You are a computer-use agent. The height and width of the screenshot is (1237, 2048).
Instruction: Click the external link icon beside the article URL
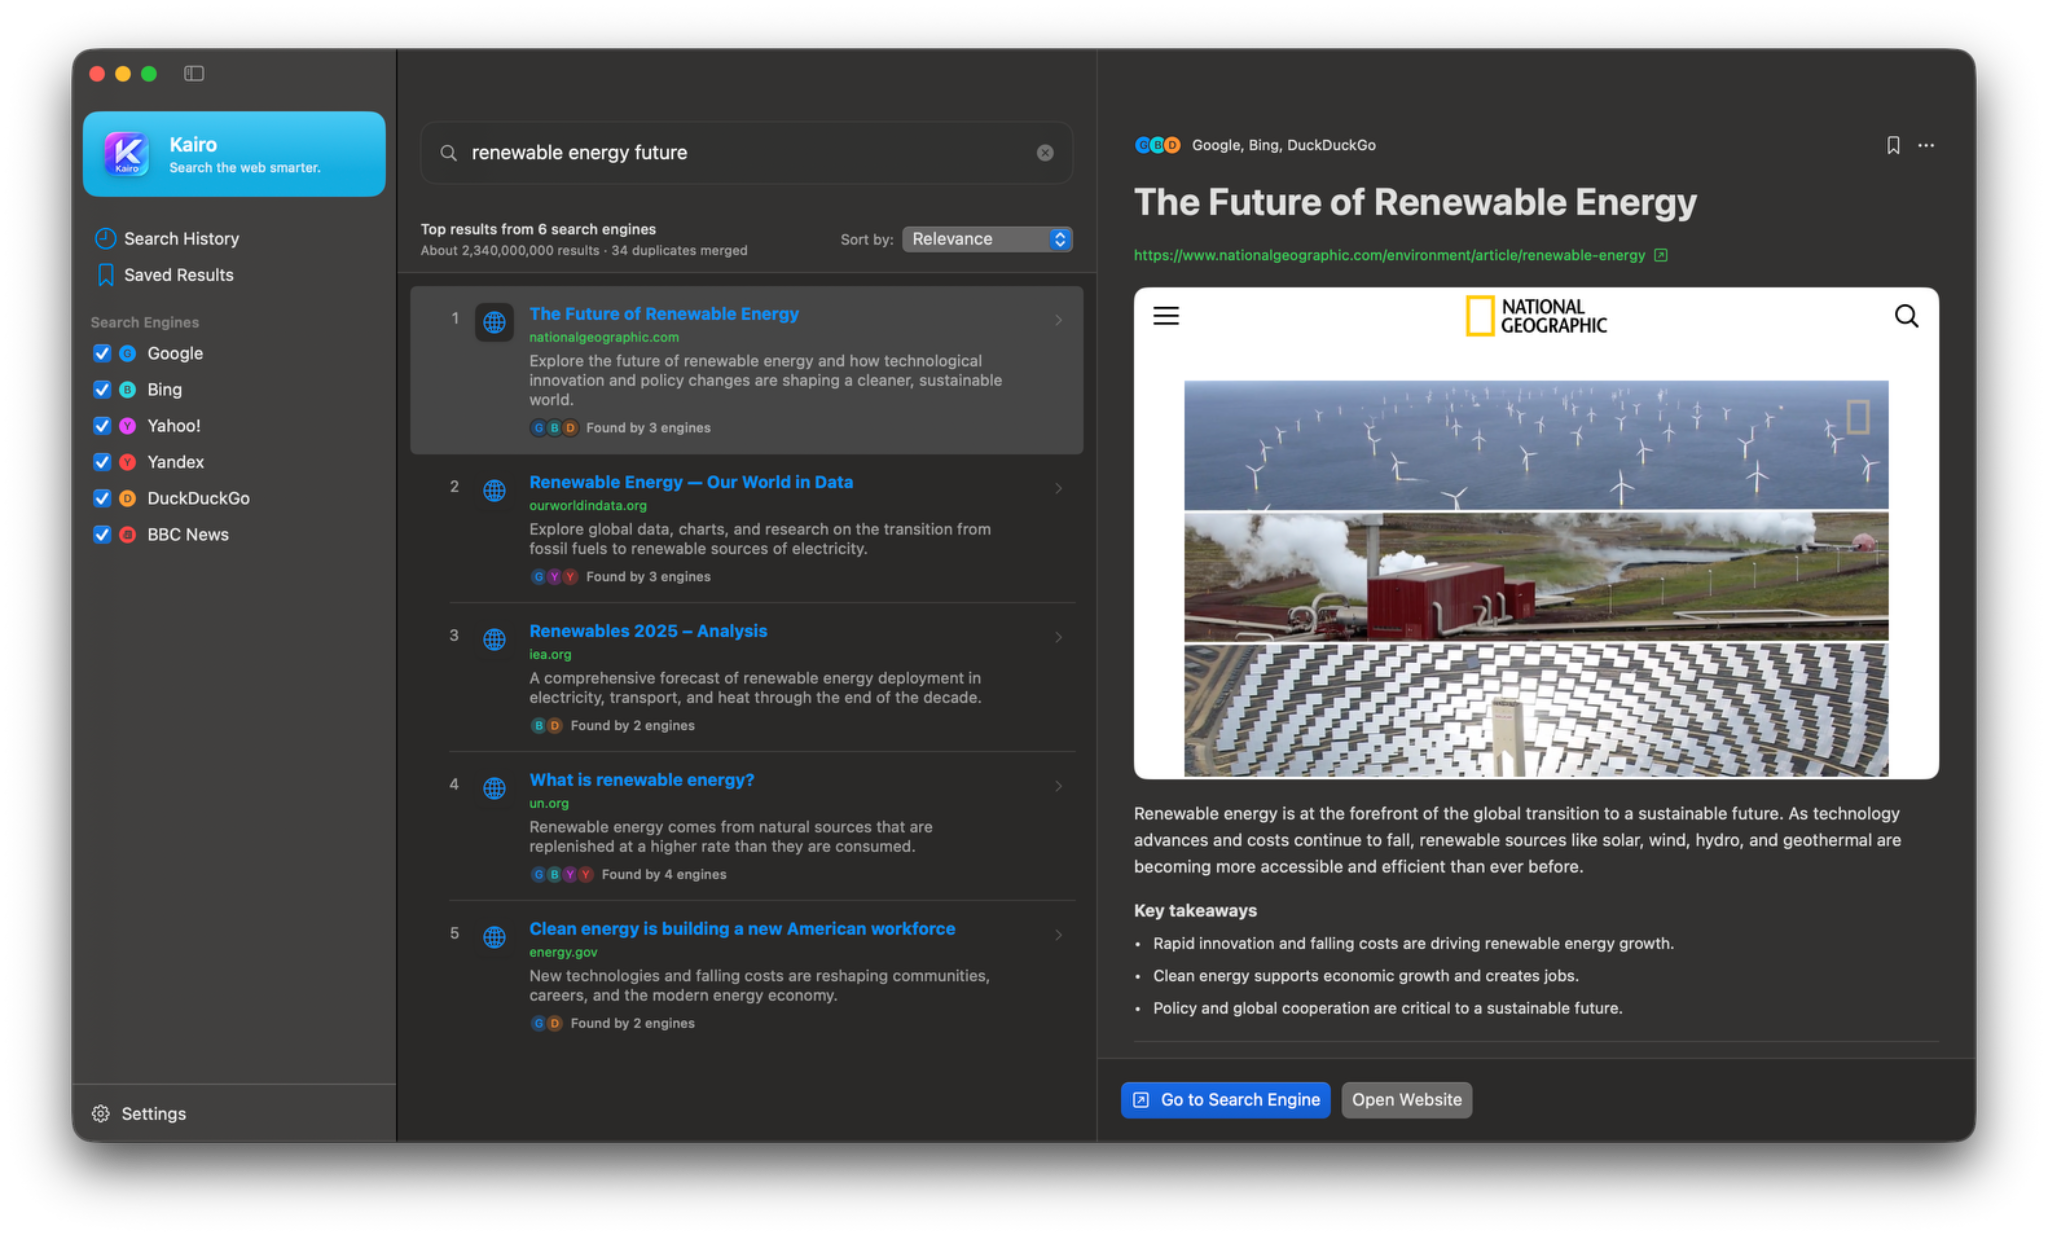tap(1661, 255)
